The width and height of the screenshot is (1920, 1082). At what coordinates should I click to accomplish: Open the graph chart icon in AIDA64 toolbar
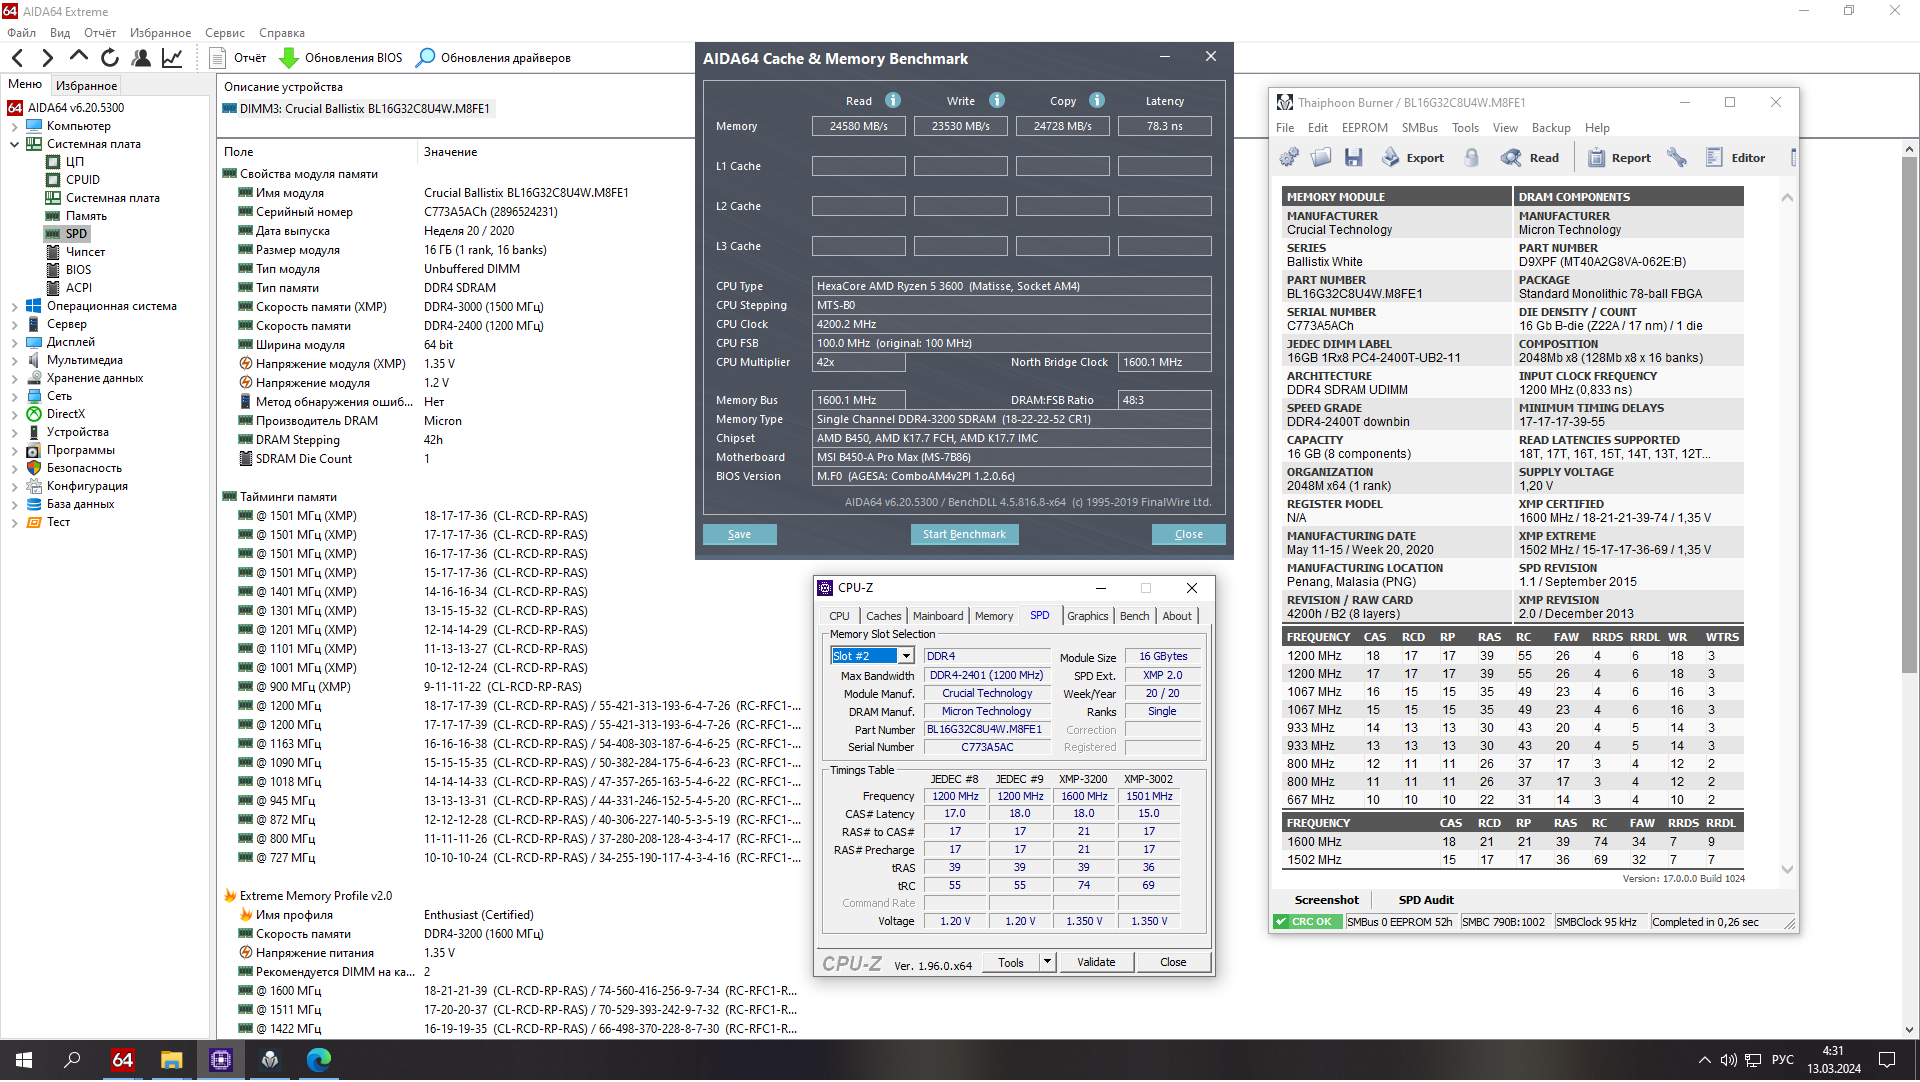coord(172,58)
